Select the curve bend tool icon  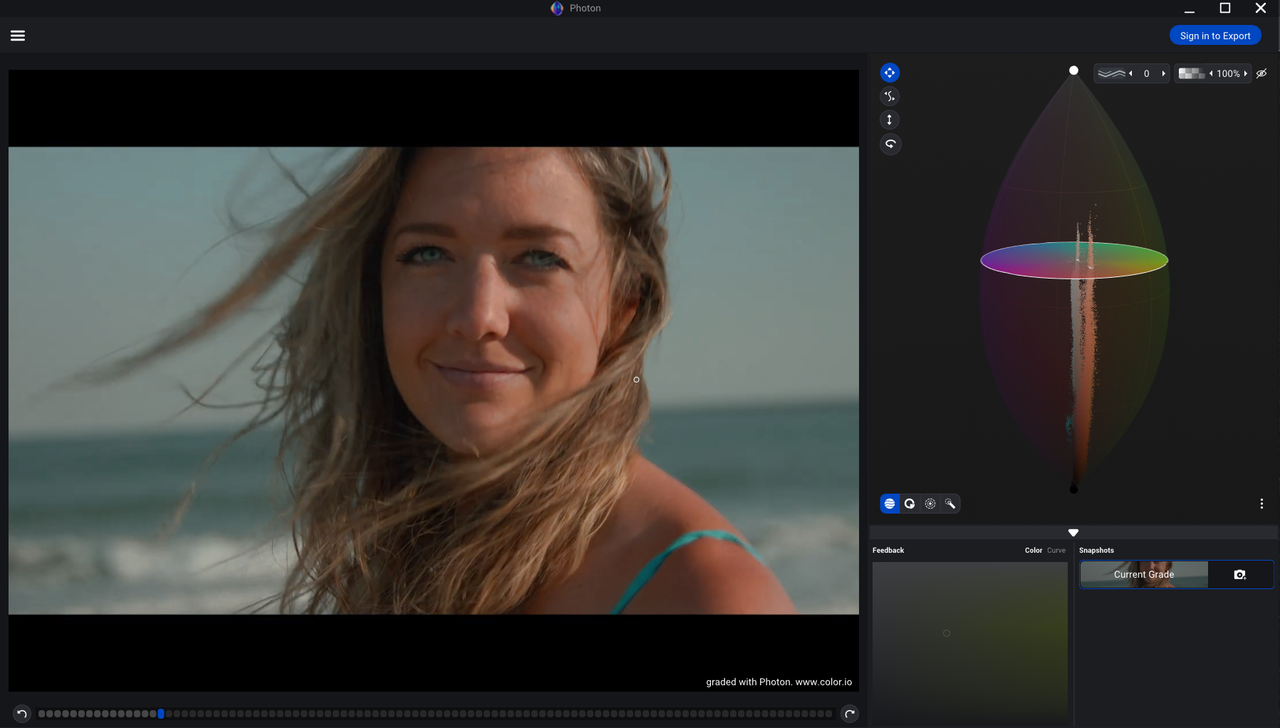(x=889, y=96)
